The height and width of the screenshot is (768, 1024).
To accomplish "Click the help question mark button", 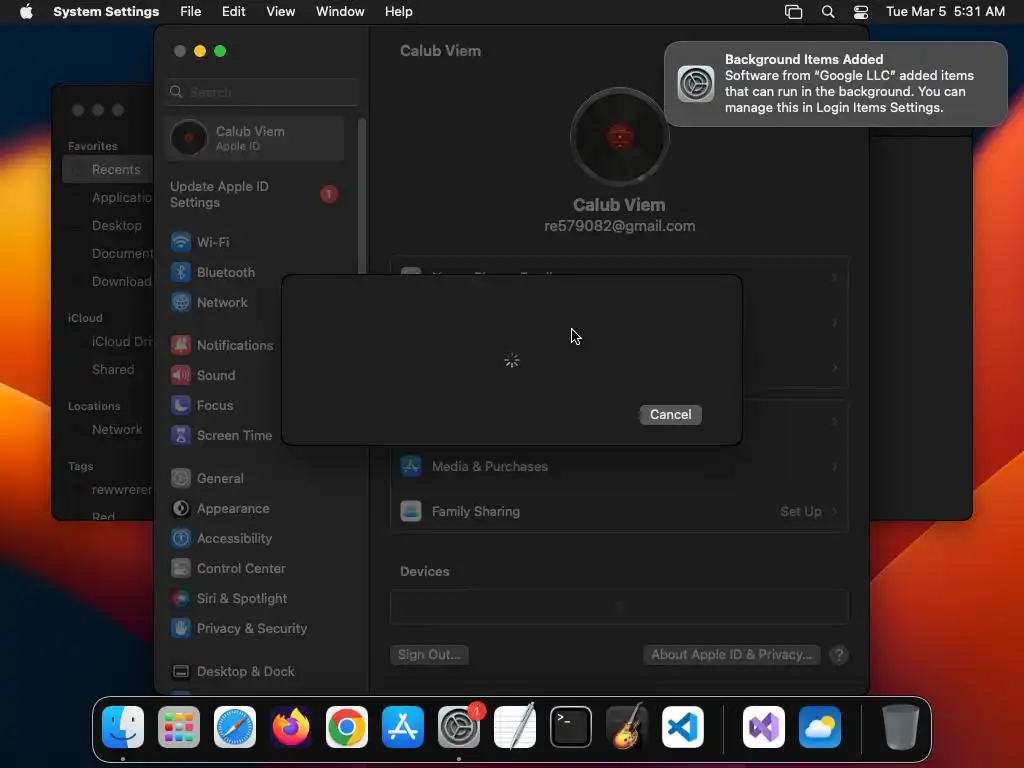I will [839, 654].
